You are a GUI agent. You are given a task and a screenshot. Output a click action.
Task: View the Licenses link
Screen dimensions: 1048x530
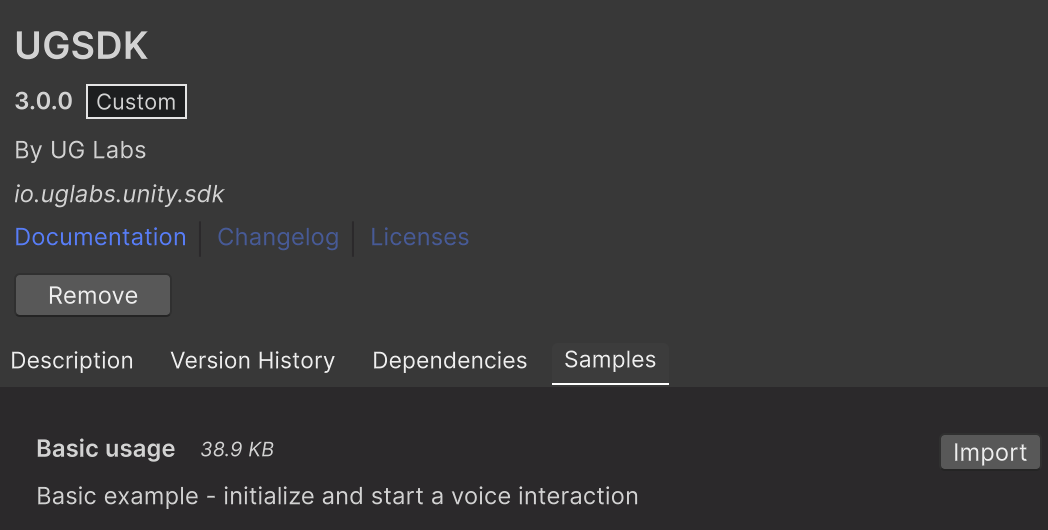[419, 238]
